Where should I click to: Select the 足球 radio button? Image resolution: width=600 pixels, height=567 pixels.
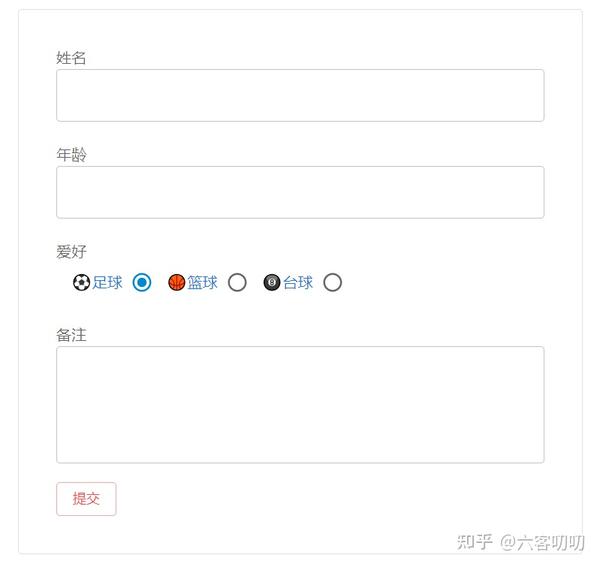tap(142, 283)
